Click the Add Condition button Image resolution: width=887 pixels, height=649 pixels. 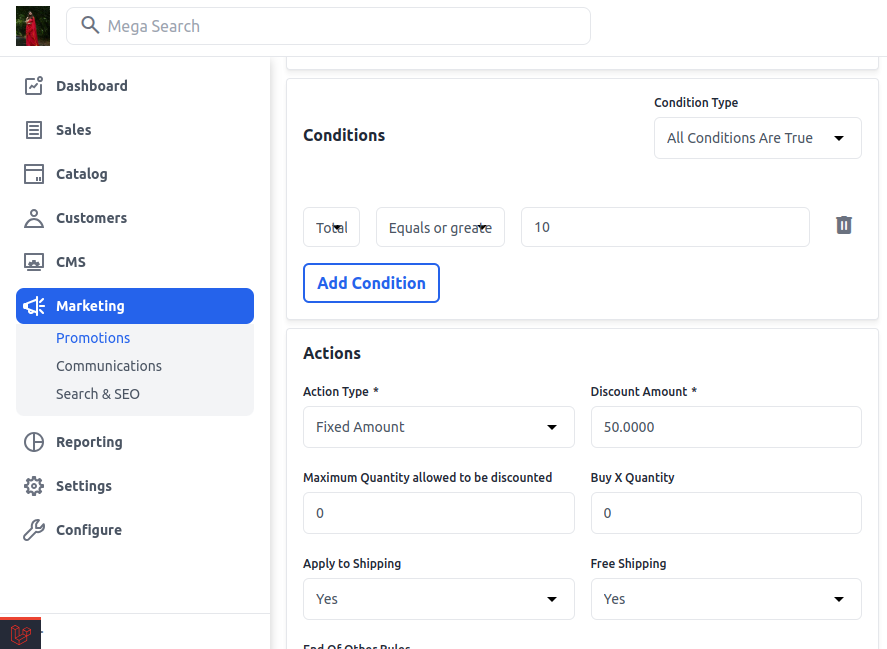tap(371, 283)
